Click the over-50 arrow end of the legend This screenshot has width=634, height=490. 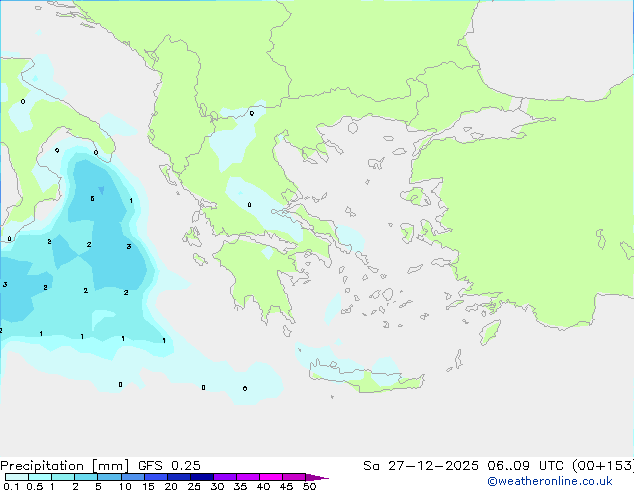(317, 477)
